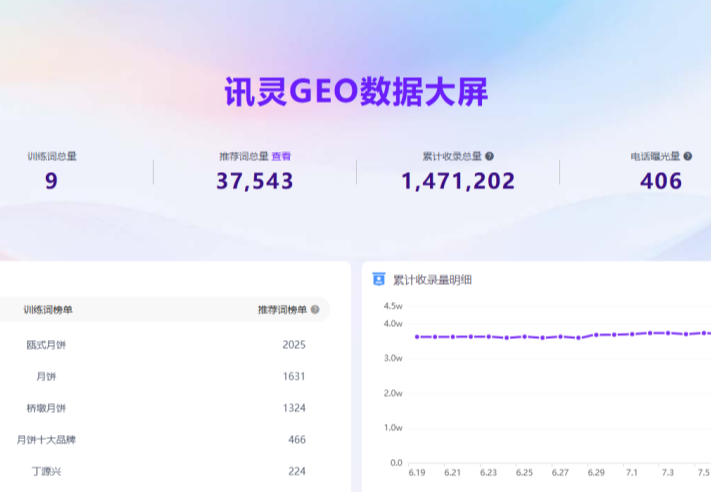Screen dimensions: 711x493
Task: Click the 电话曝光量 value 406
Action: click(x=661, y=181)
